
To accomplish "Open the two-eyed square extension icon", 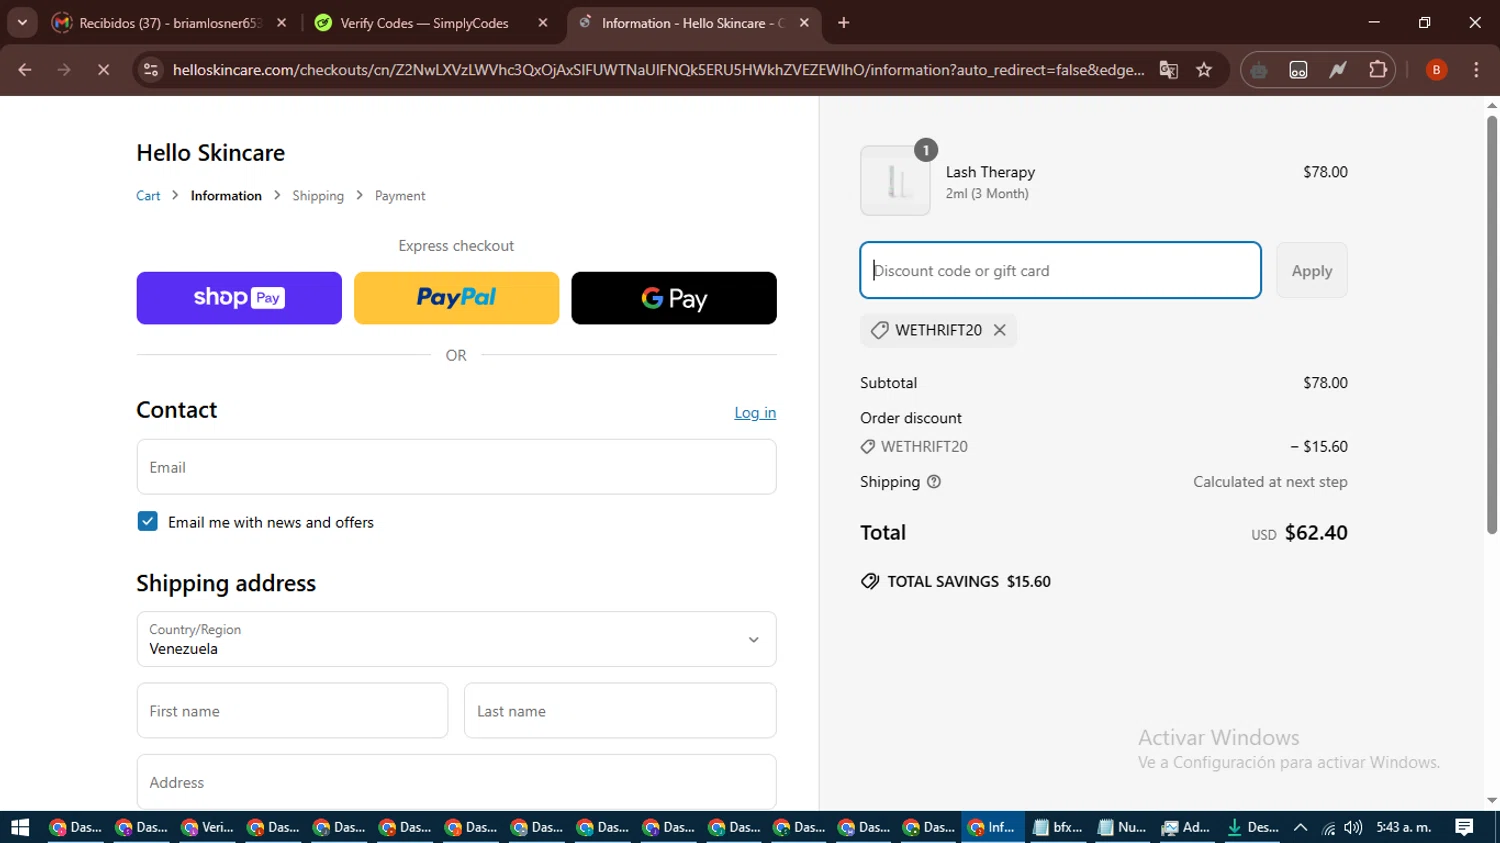I will tap(1298, 70).
